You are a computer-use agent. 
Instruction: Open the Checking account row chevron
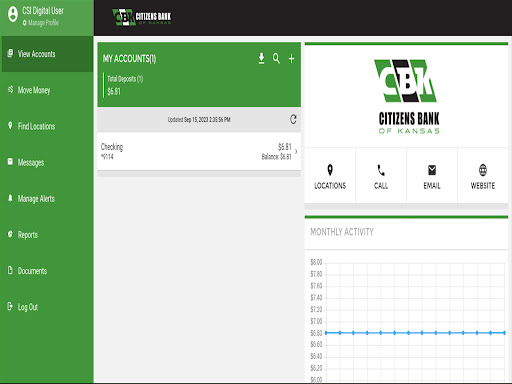[x=296, y=151]
